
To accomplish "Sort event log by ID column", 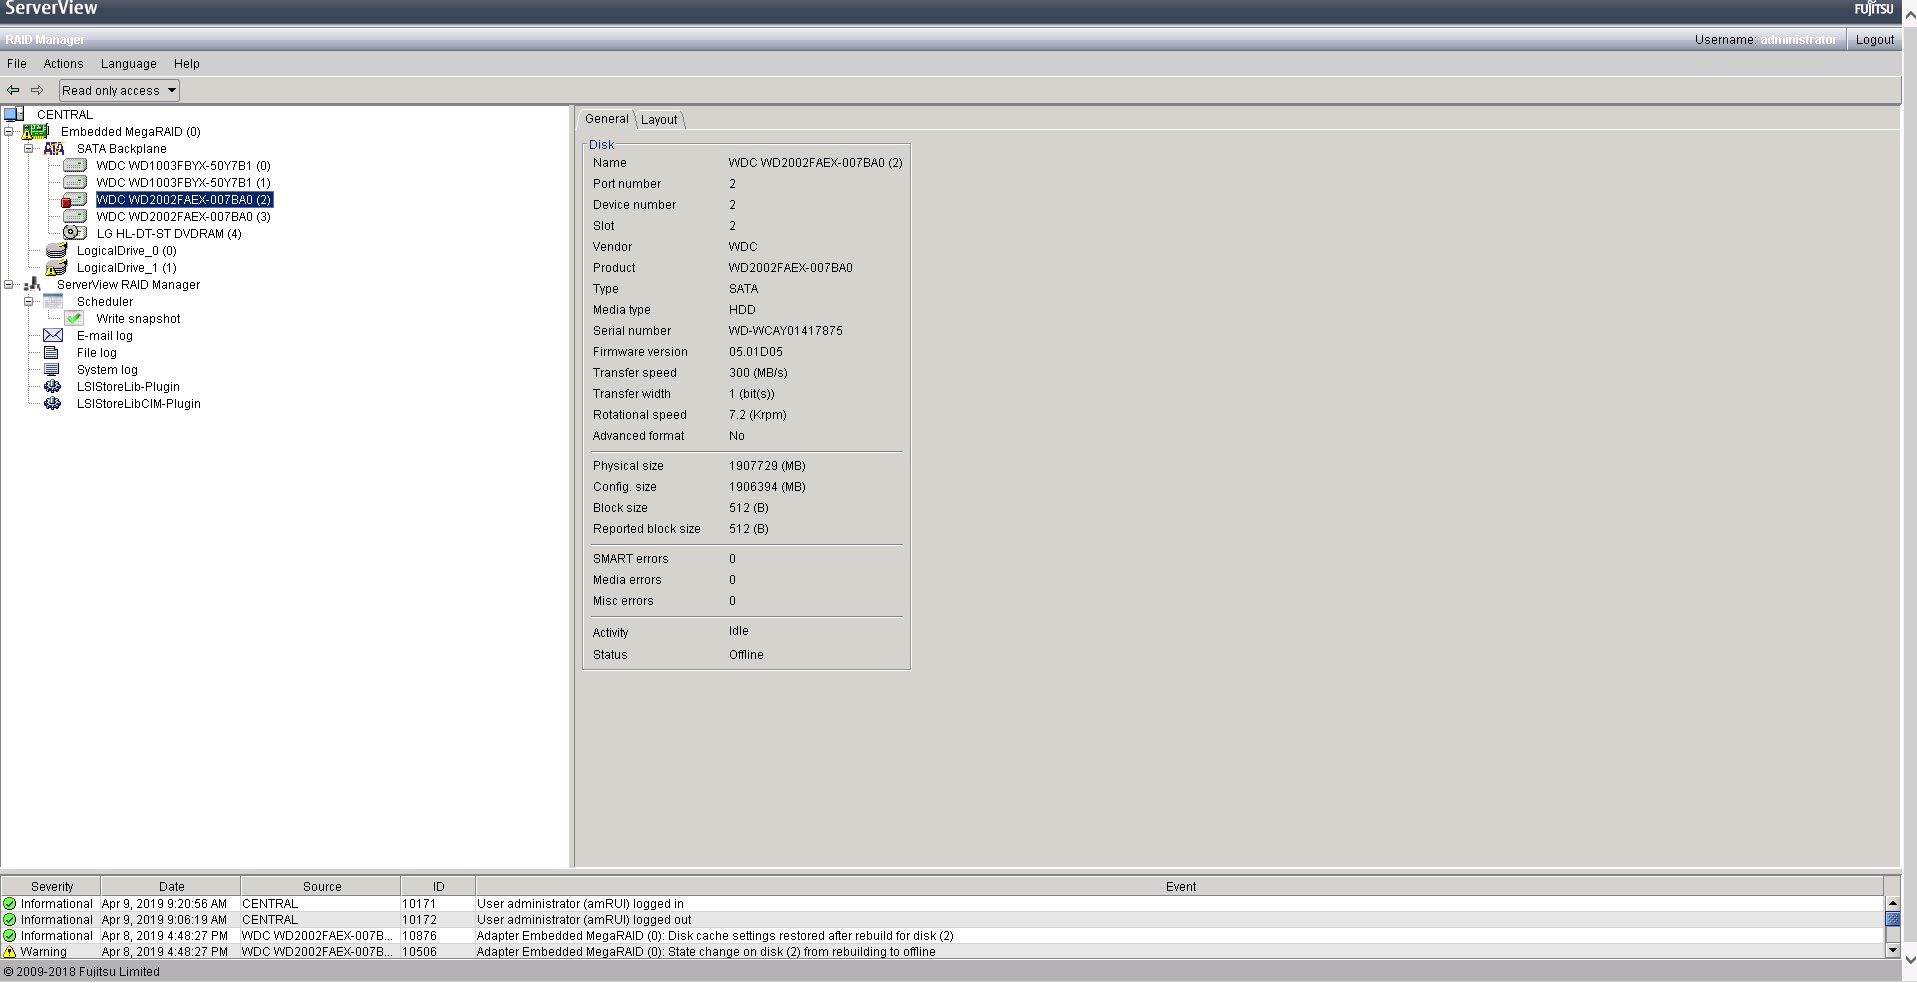I will [x=438, y=886].
